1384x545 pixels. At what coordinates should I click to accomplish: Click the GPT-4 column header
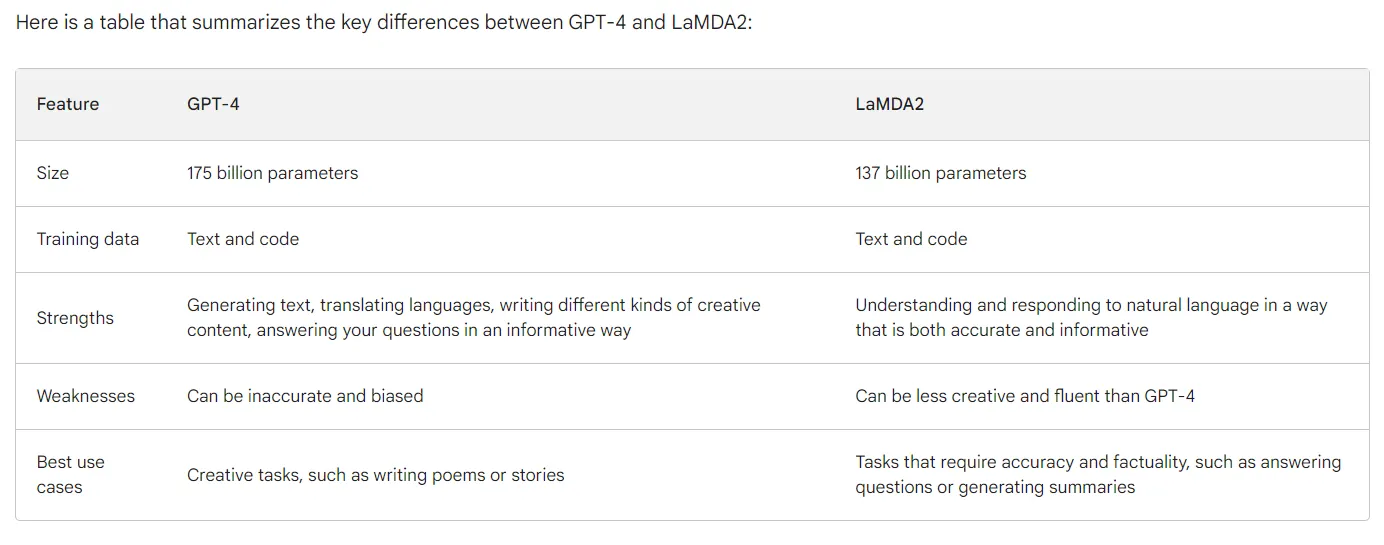point(213,104)
